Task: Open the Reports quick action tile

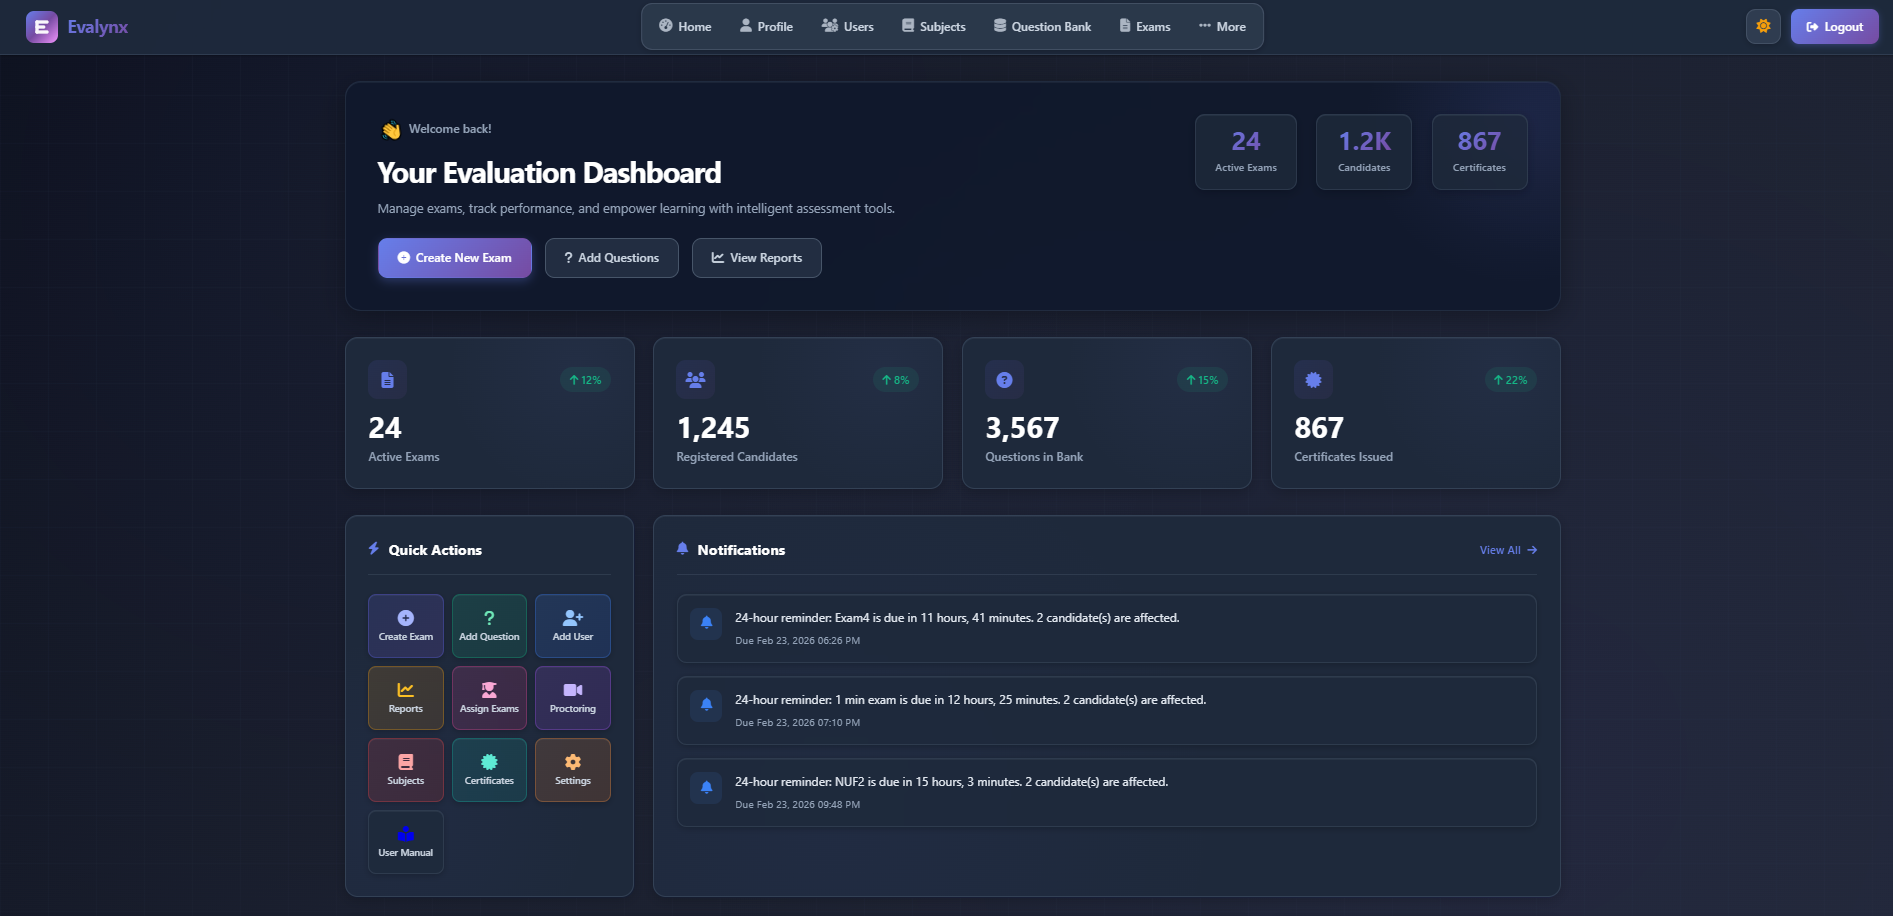Action: (x=406, y=698)
